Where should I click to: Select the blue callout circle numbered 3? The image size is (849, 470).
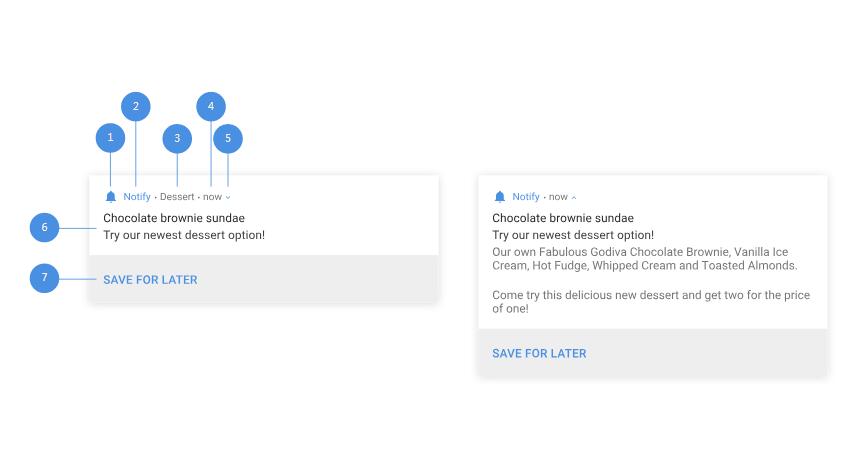[177, 139]
